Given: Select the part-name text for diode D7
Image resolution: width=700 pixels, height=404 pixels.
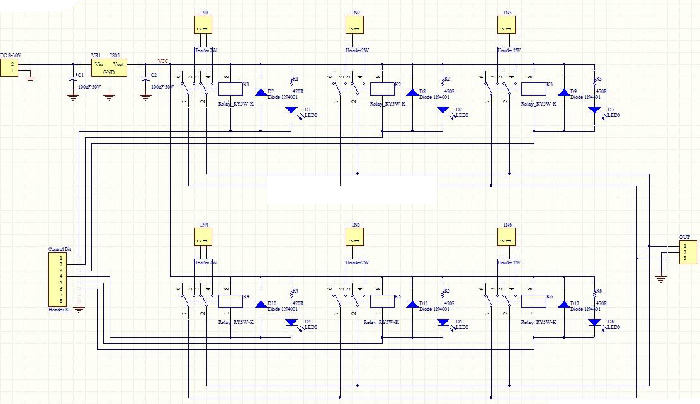Looking at the screenshot, I should 283,97.
